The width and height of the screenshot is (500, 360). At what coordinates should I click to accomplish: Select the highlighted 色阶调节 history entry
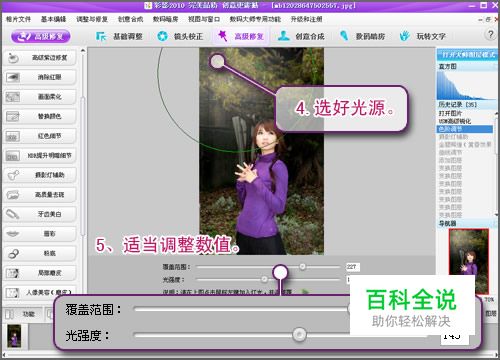coord(465,129)
